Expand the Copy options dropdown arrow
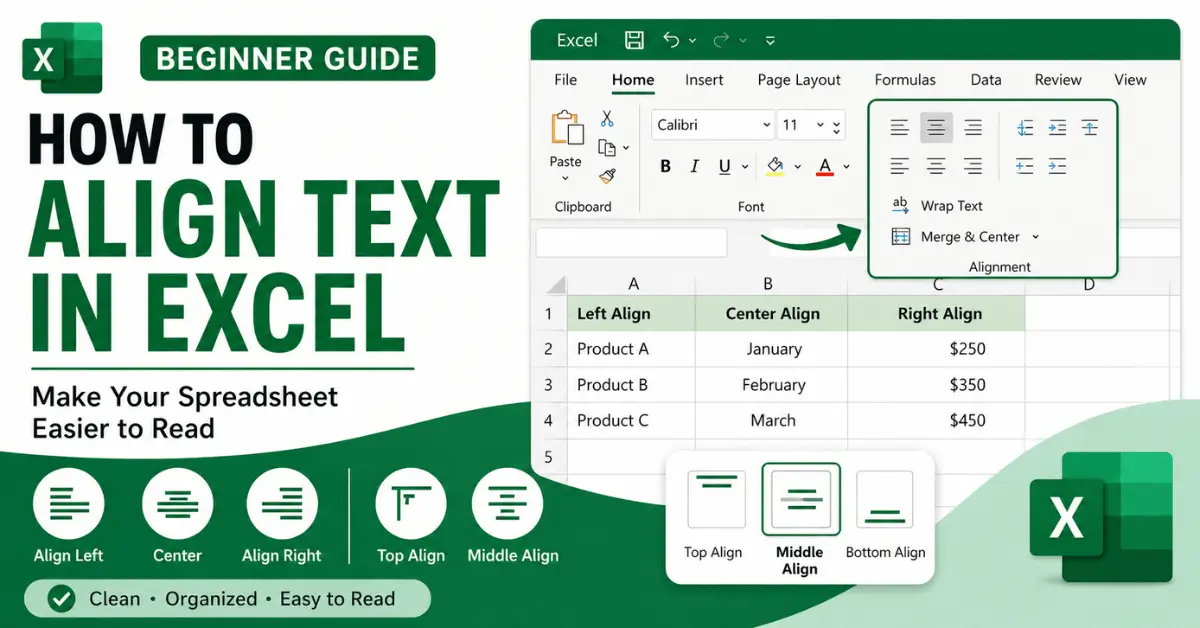Image resolution: width=1200 pixels, height=628 pixels. coord(626,148)
